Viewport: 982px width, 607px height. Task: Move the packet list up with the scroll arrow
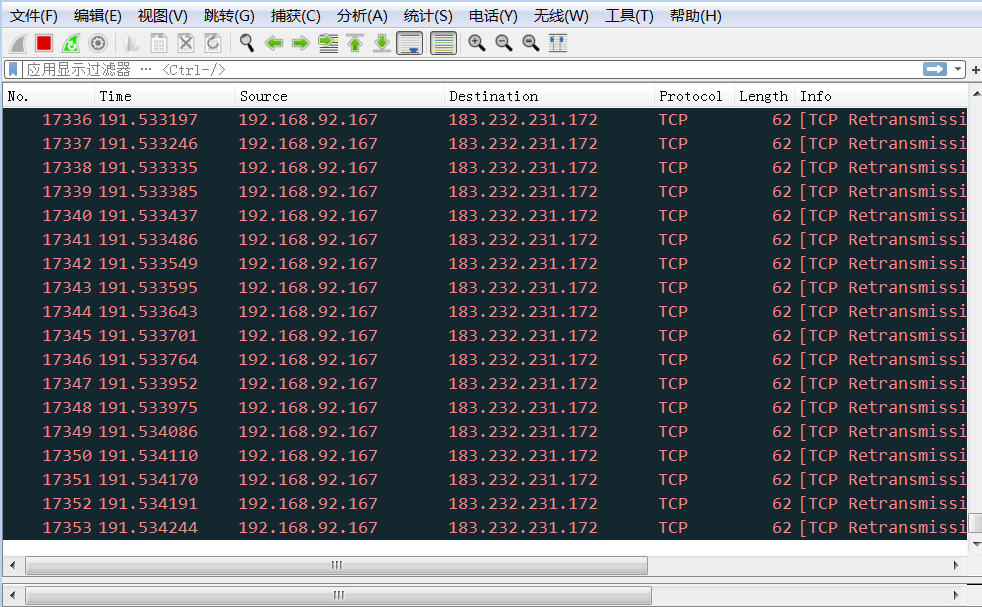(x=976, y=93)
